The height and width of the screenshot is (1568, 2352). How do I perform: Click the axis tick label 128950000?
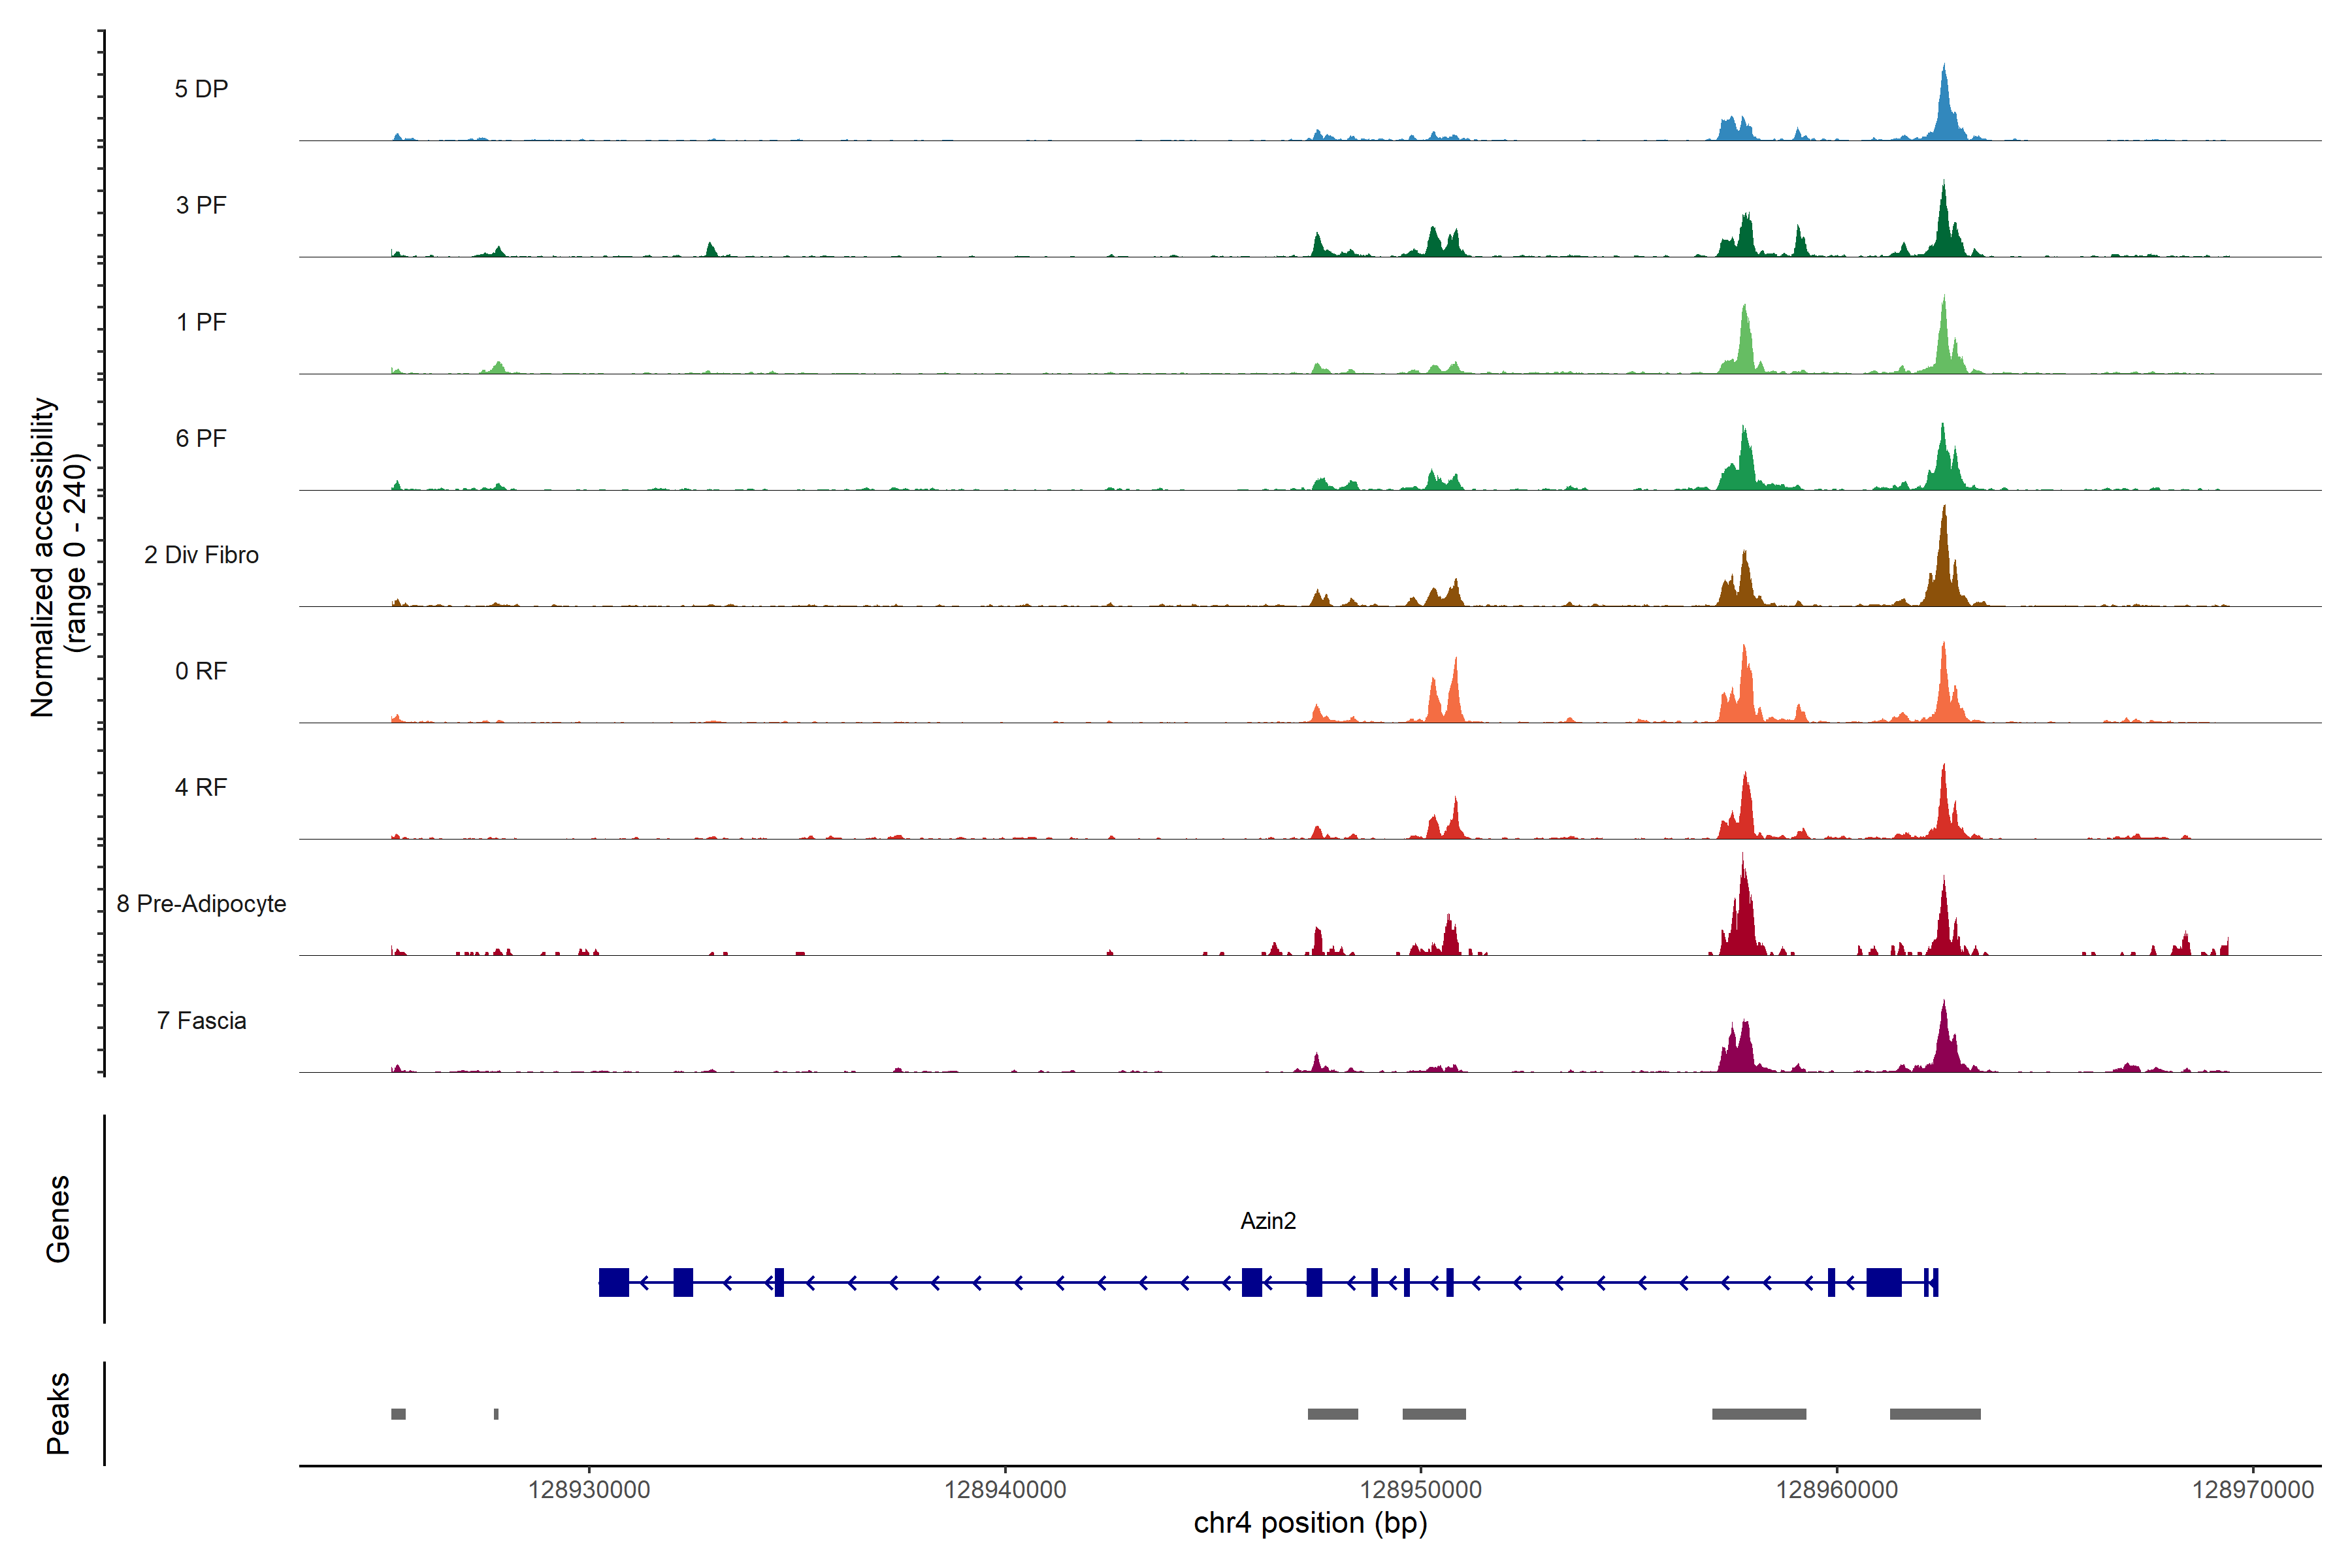click(x=1421, y=1490)
